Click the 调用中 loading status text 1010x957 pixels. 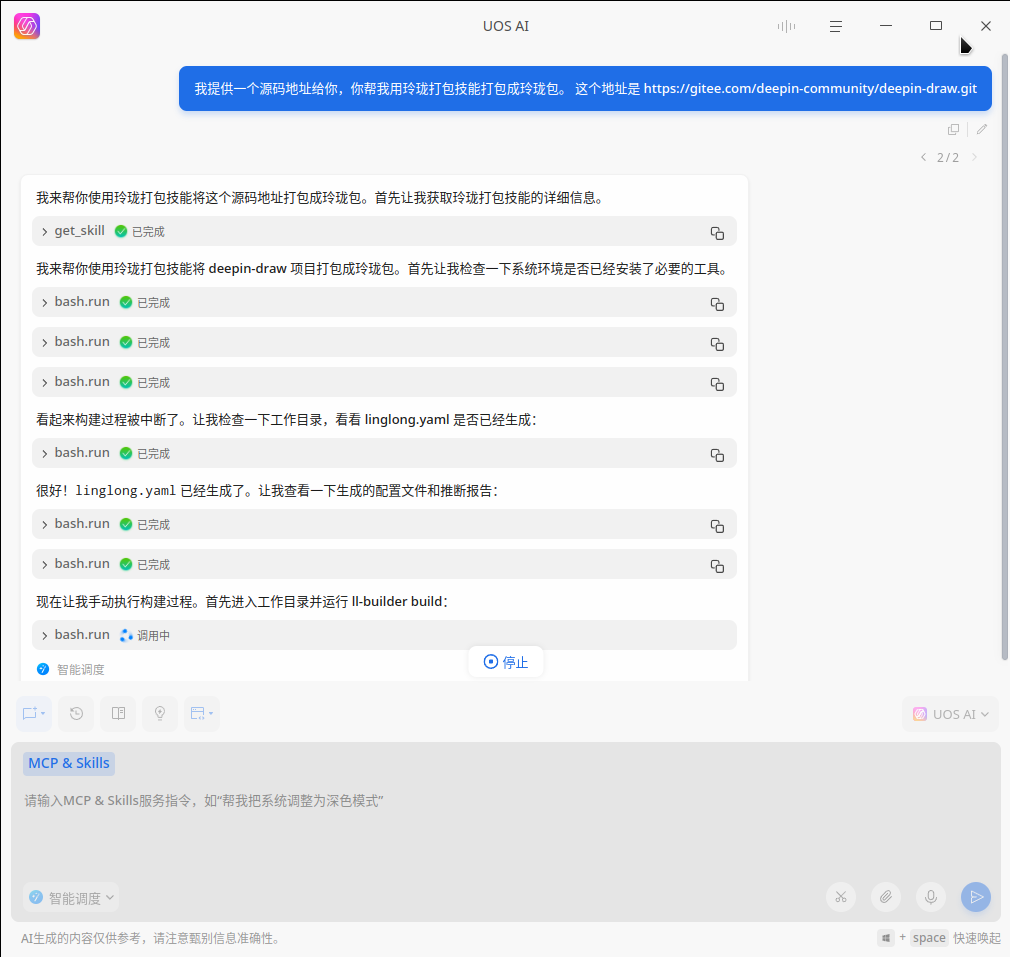pos(153,636)
